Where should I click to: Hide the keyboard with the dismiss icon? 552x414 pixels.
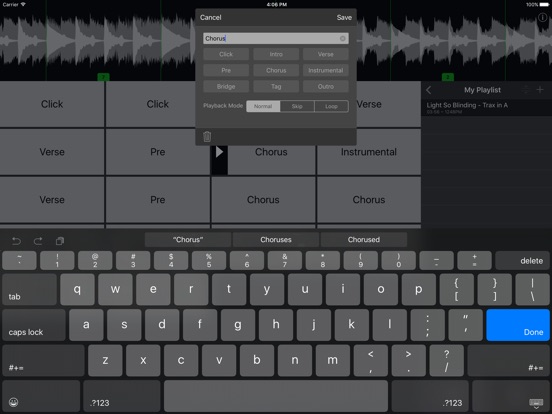coord(536,403)
